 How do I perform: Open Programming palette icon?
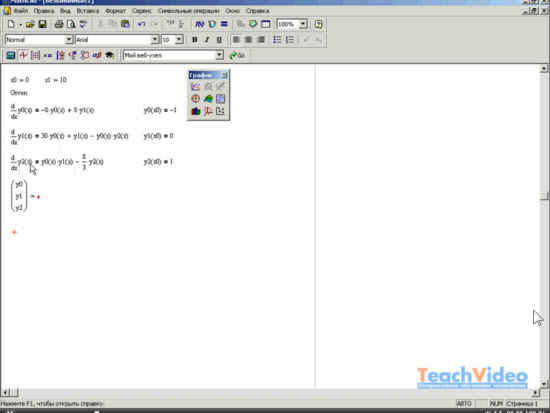(85, 55)
